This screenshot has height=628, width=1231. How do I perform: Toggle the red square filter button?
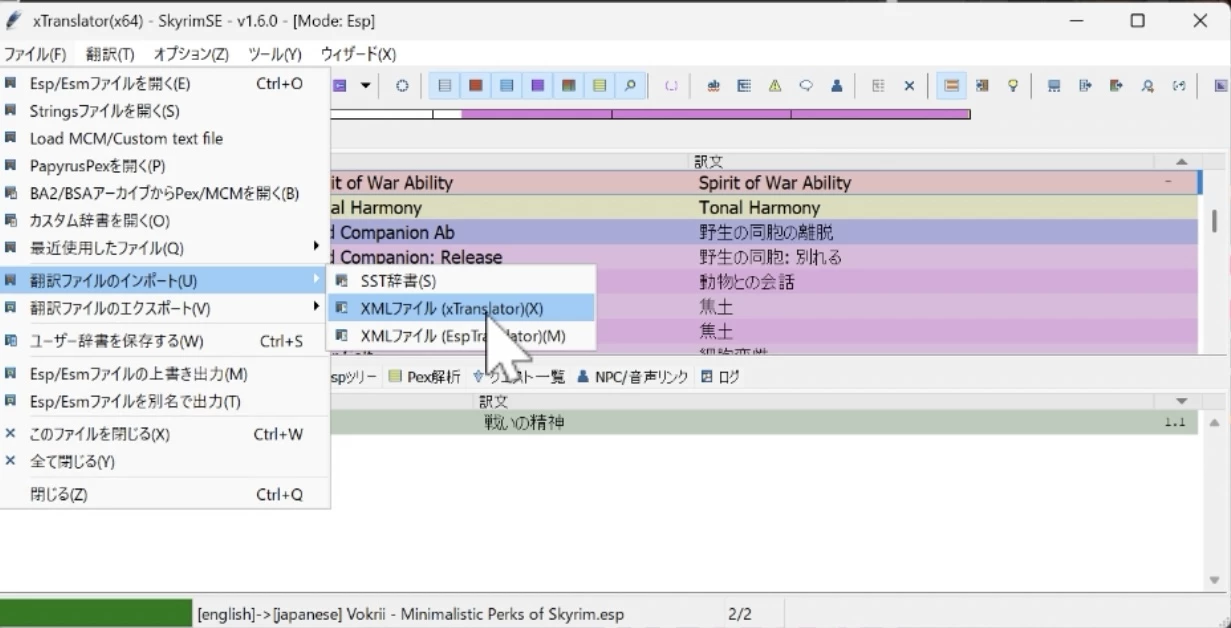pyautogui.click(x=476, y=86)
